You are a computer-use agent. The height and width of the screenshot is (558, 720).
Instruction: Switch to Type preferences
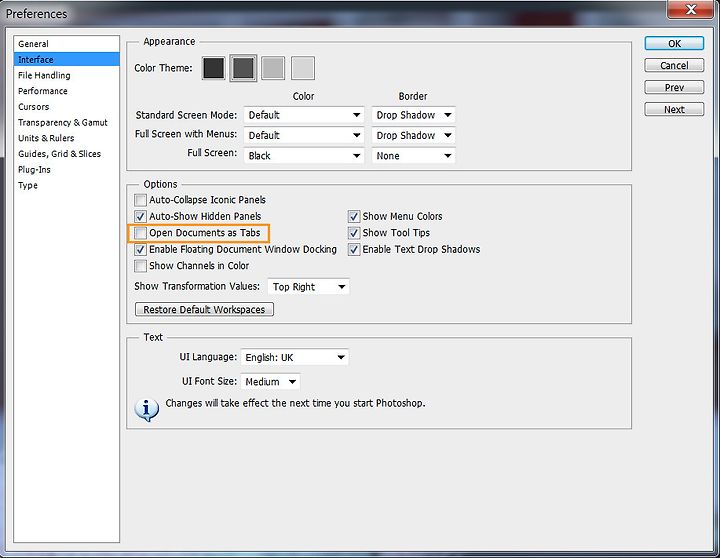coord(67,185)
